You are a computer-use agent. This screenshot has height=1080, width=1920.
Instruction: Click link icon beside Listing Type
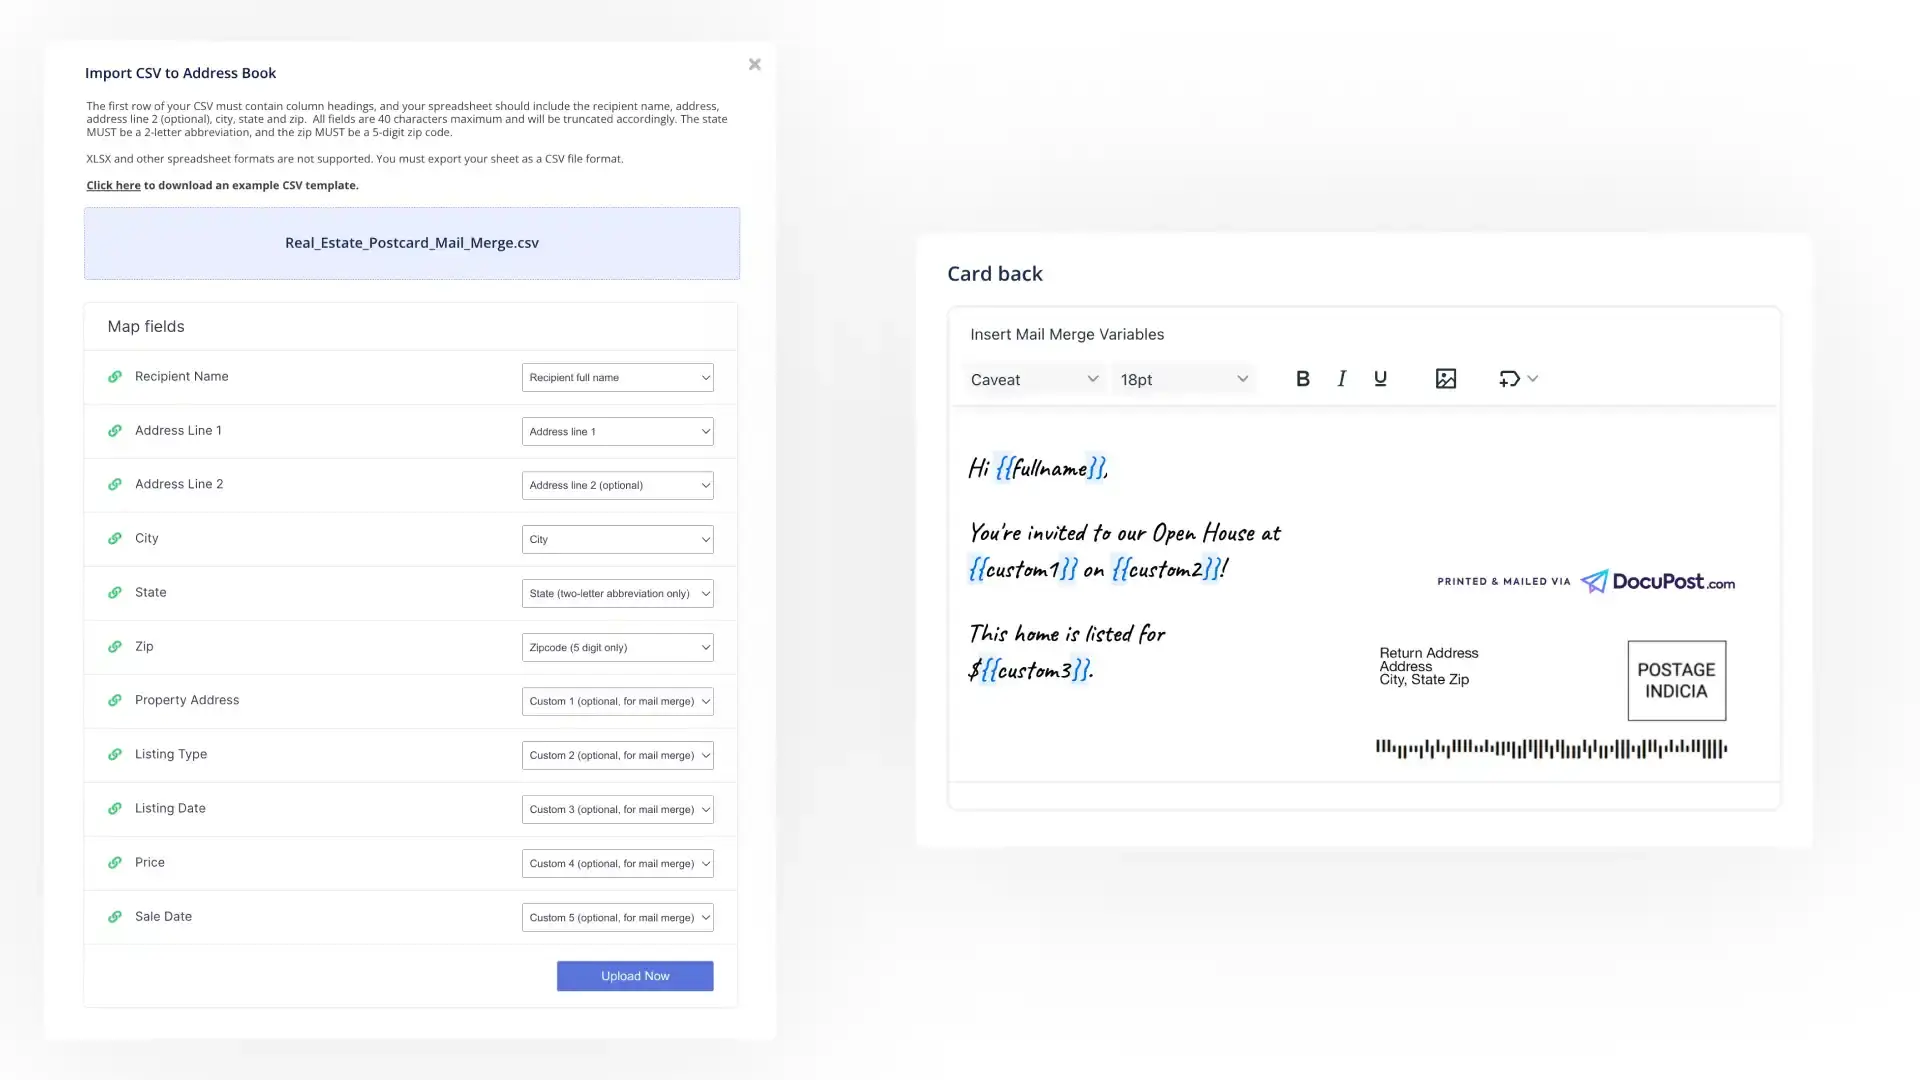click(x=115, y=755)
